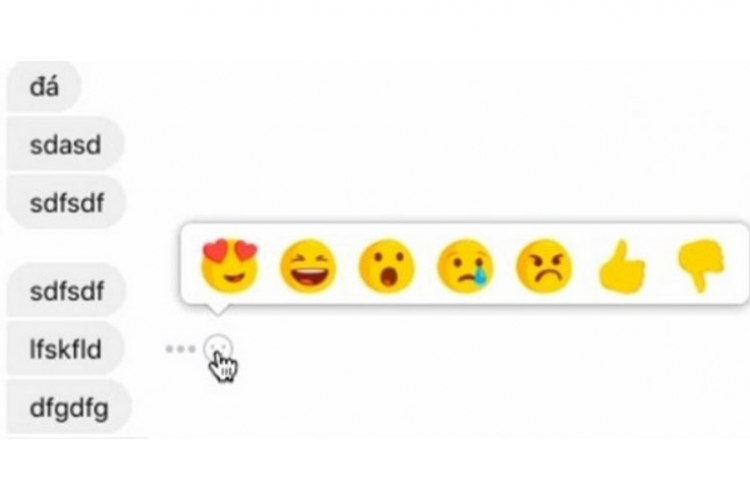The image size is (750, 500).
Task: Dislike the message with the thumbs-down icon
Action: [x=701, y=266]
